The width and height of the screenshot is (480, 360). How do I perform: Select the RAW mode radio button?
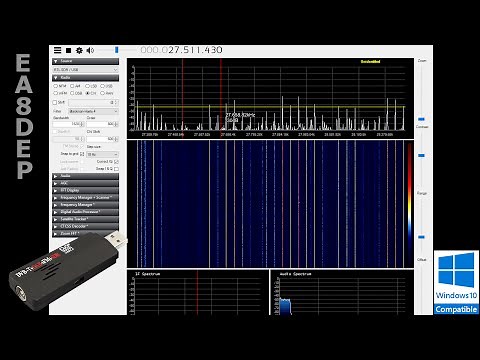click(x=103, y=93)
